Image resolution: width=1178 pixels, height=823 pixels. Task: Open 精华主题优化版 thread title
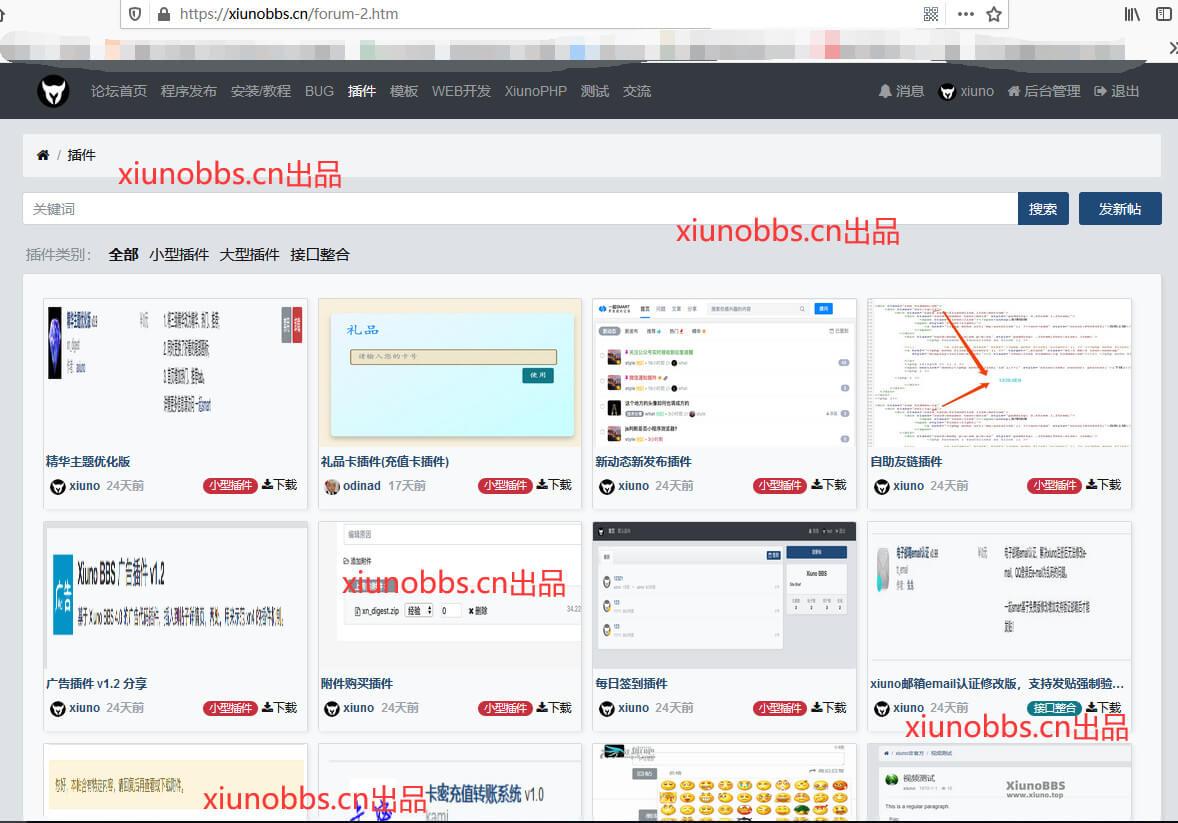tap(88, 461)
